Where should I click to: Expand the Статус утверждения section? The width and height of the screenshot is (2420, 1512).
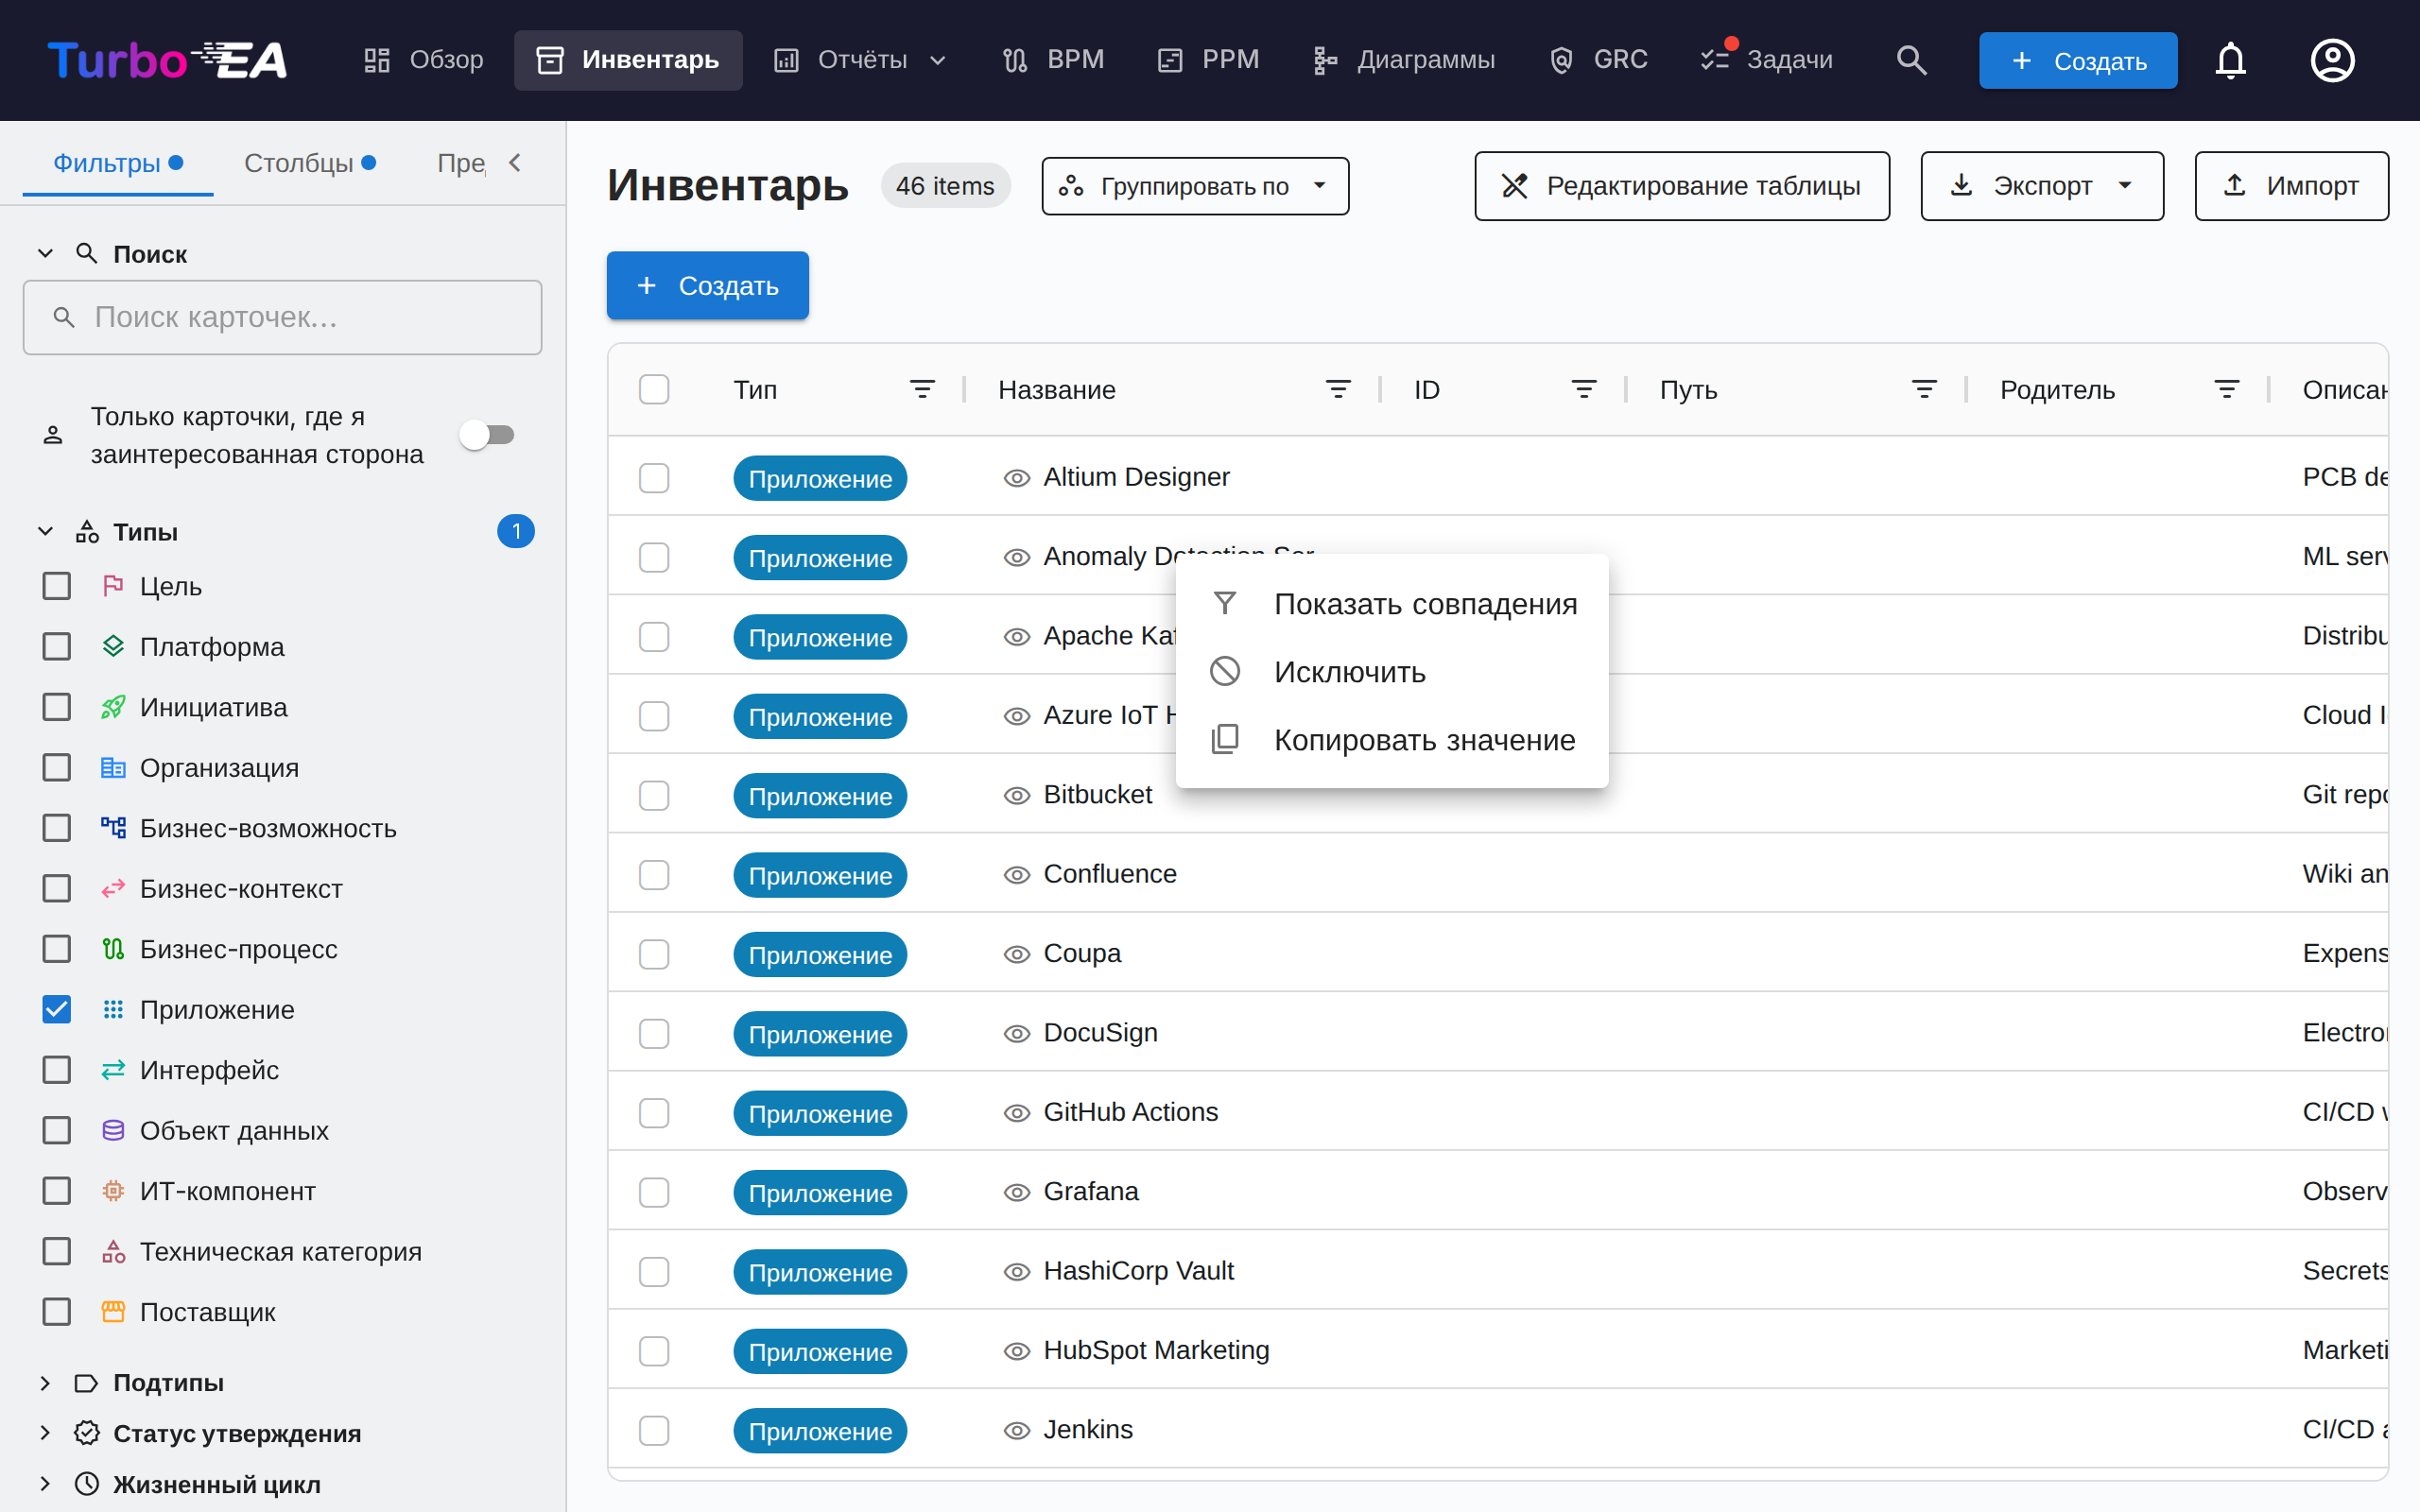[45, 1433]
